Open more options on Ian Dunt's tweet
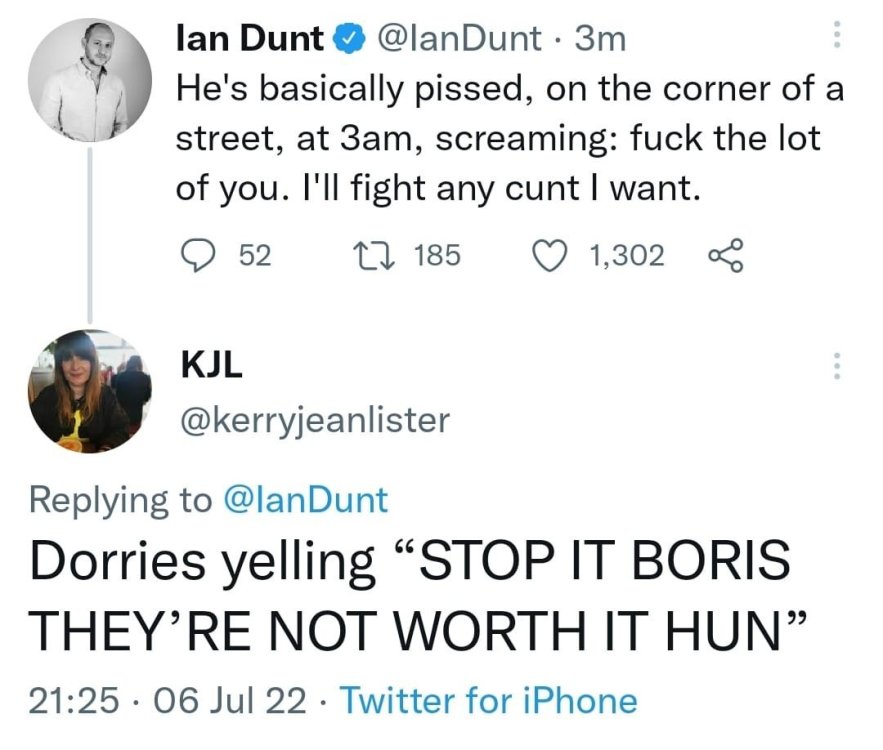 pos(835,37)
